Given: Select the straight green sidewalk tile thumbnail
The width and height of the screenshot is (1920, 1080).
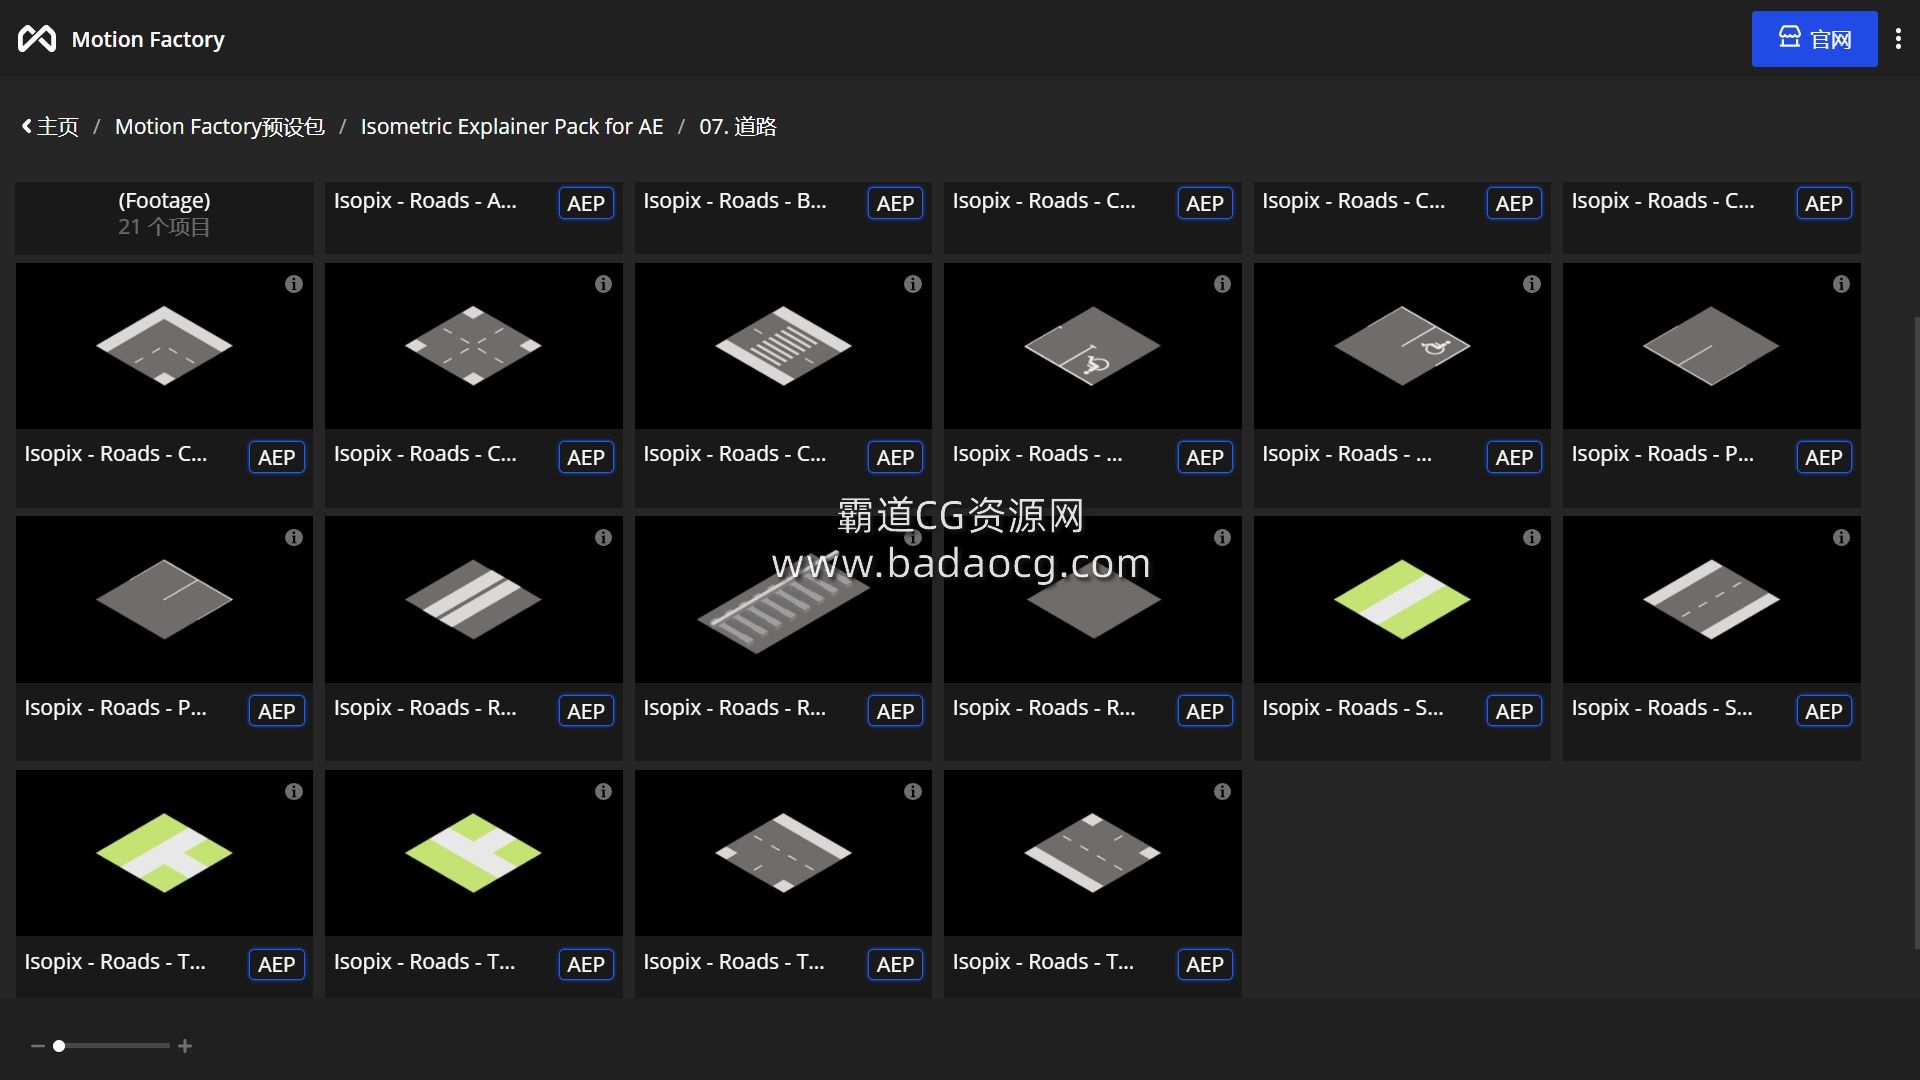Looking at the screenshot, I should tap(1402, 600).
